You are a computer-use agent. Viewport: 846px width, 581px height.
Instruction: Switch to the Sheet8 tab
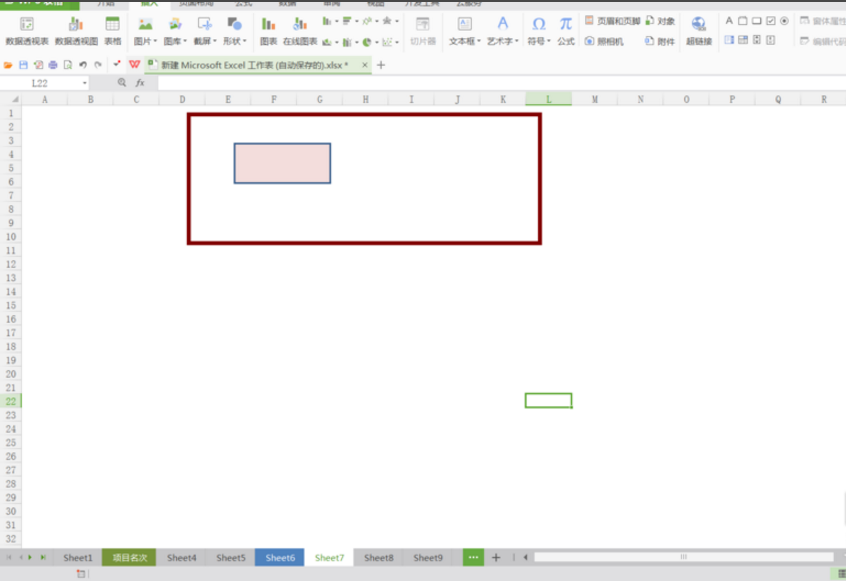378,558
